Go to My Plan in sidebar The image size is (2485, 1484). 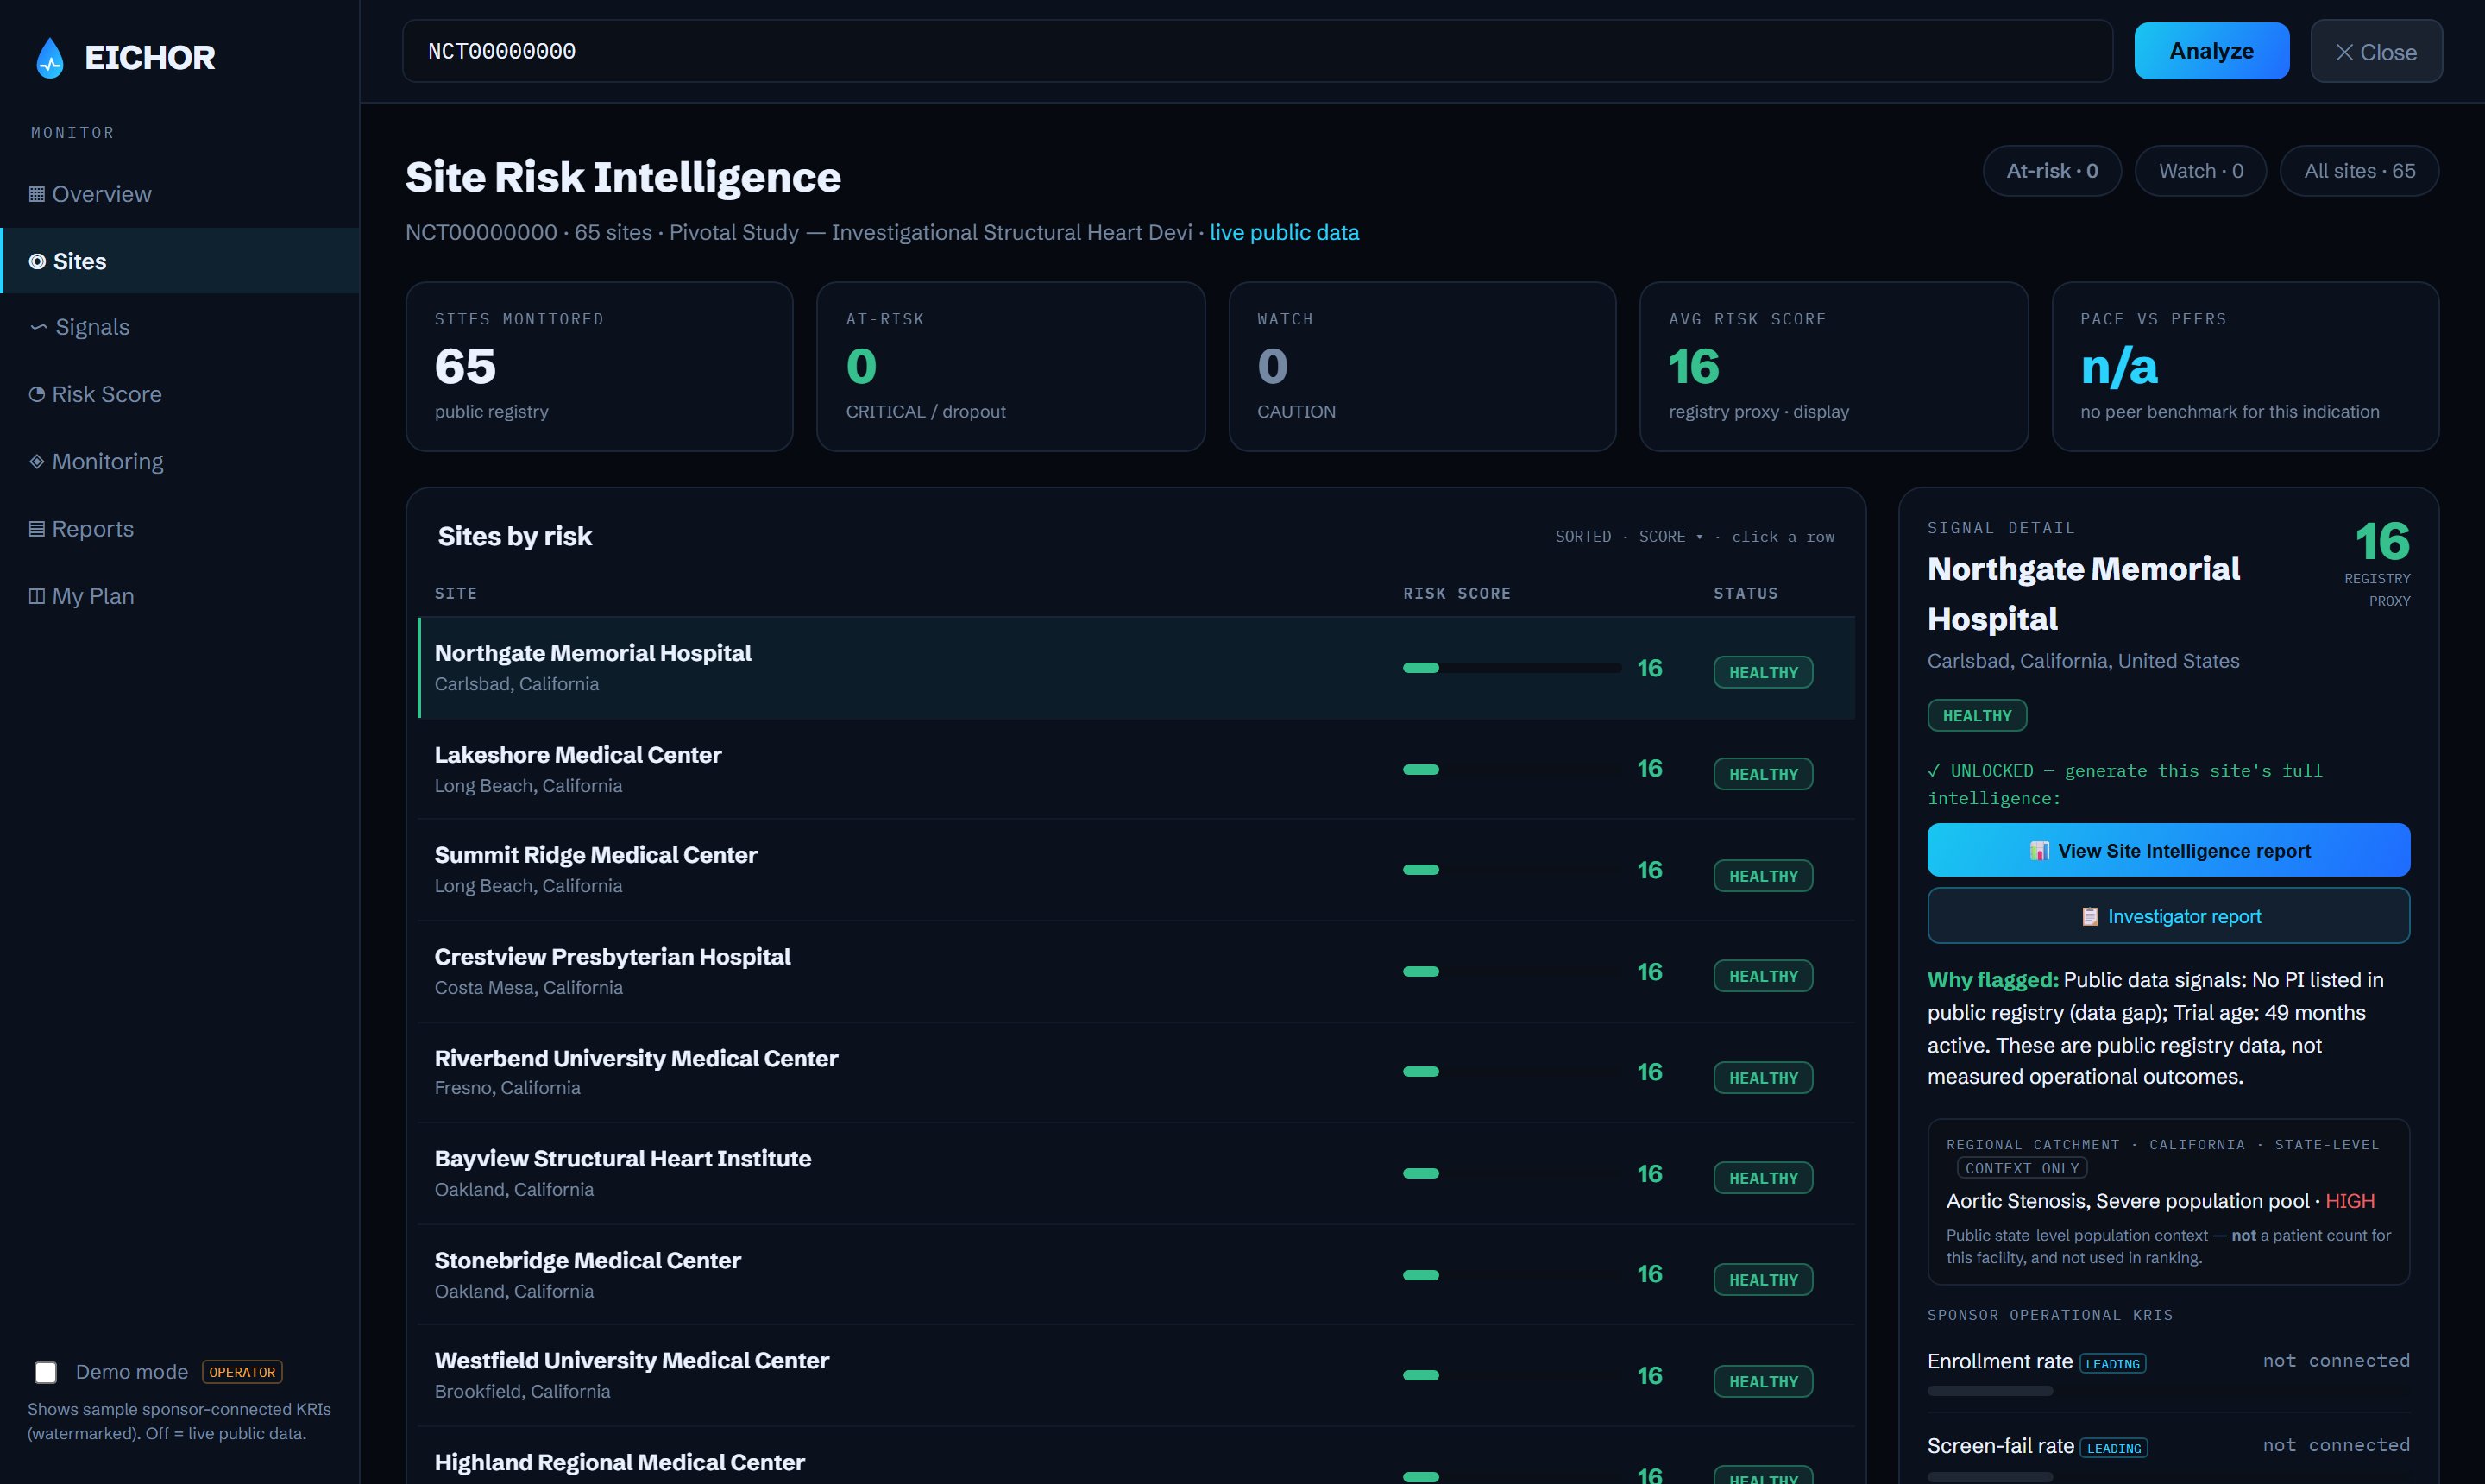click(180, 596)
